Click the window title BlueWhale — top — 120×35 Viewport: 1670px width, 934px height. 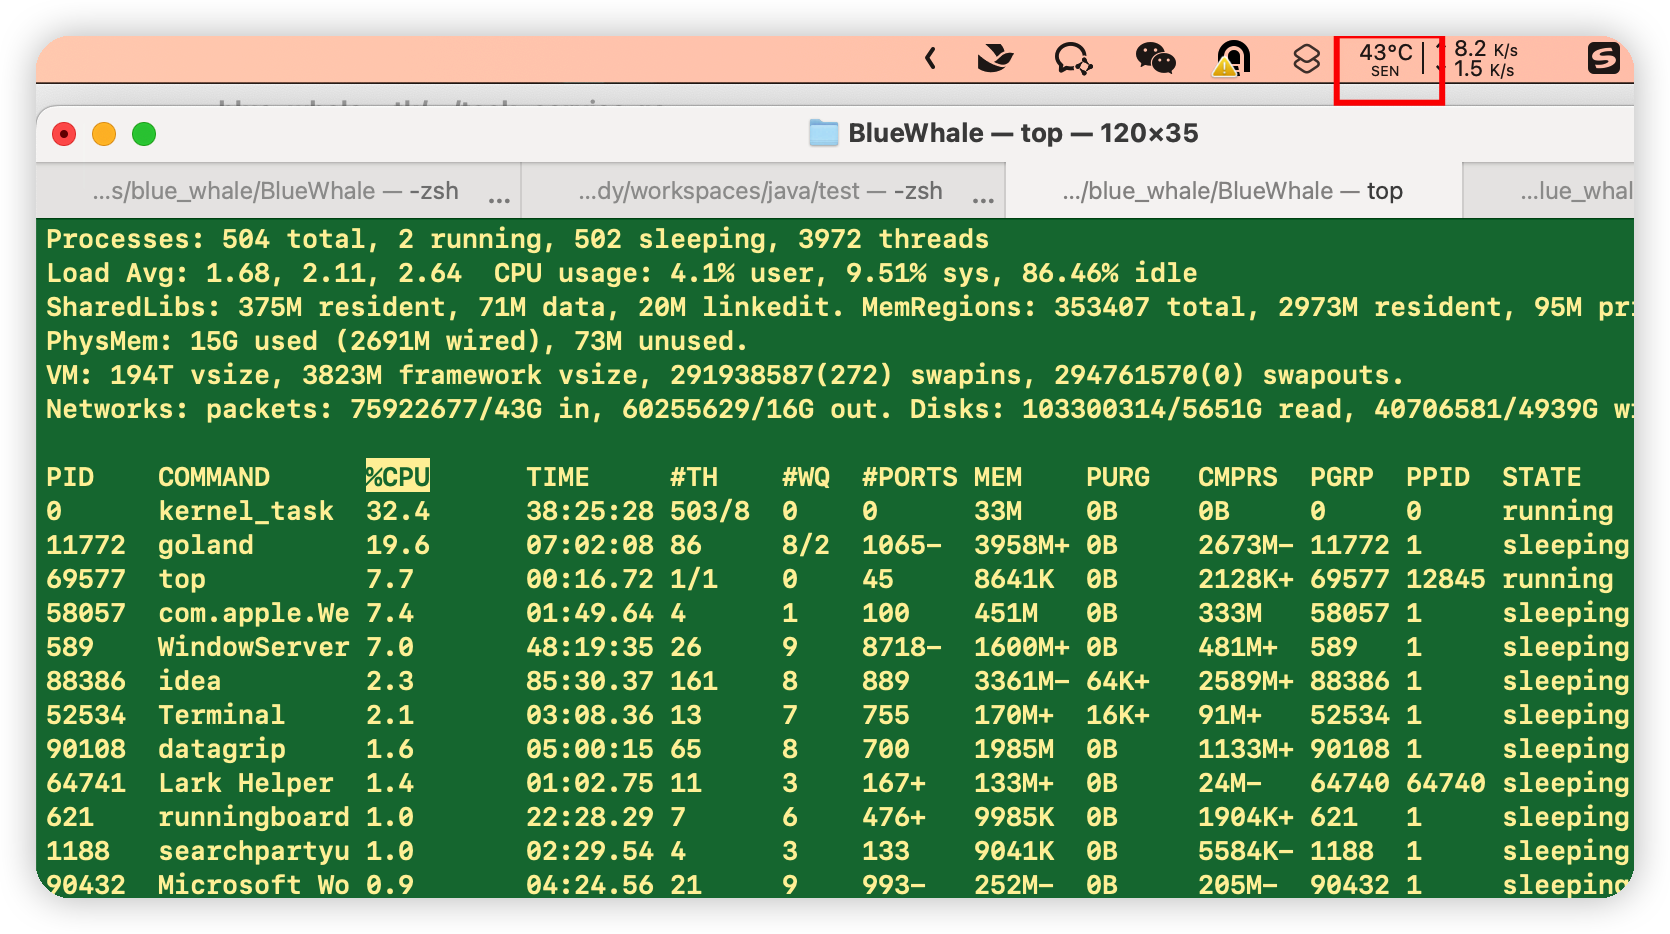tap(1023, 133)
